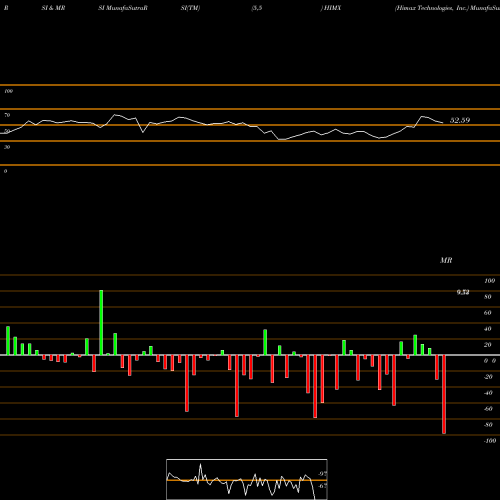Click the MR axis label -80
Viewport: 500px width, 500px height.
(488, 425)
